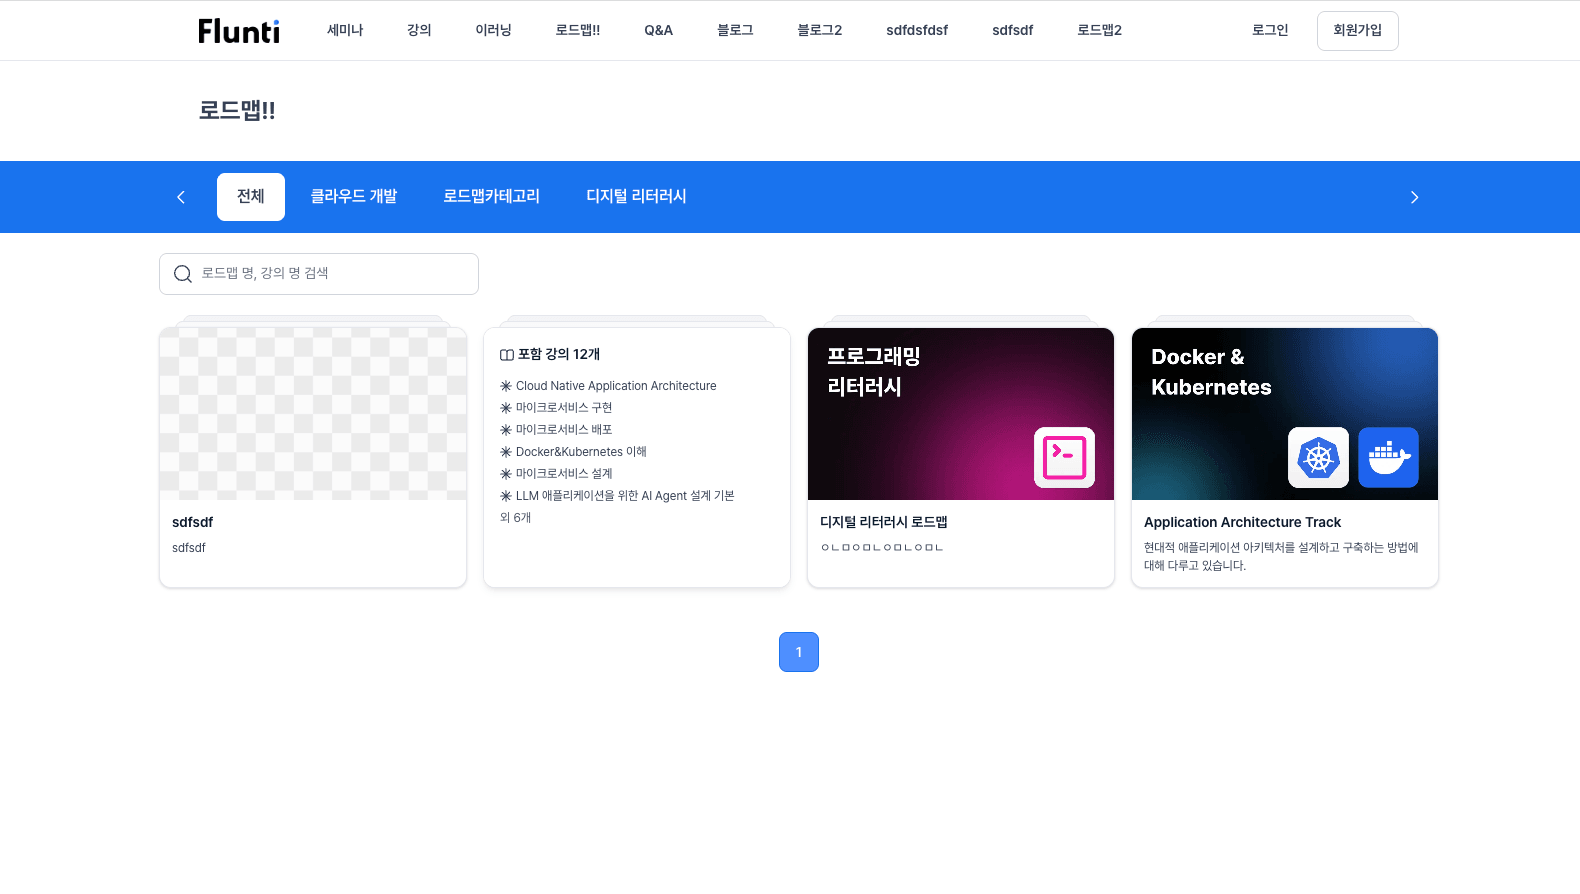The height and width of the screenshot is (894, 1580).
Task: Open the Application Architecture Track title
Action: 1242,522
